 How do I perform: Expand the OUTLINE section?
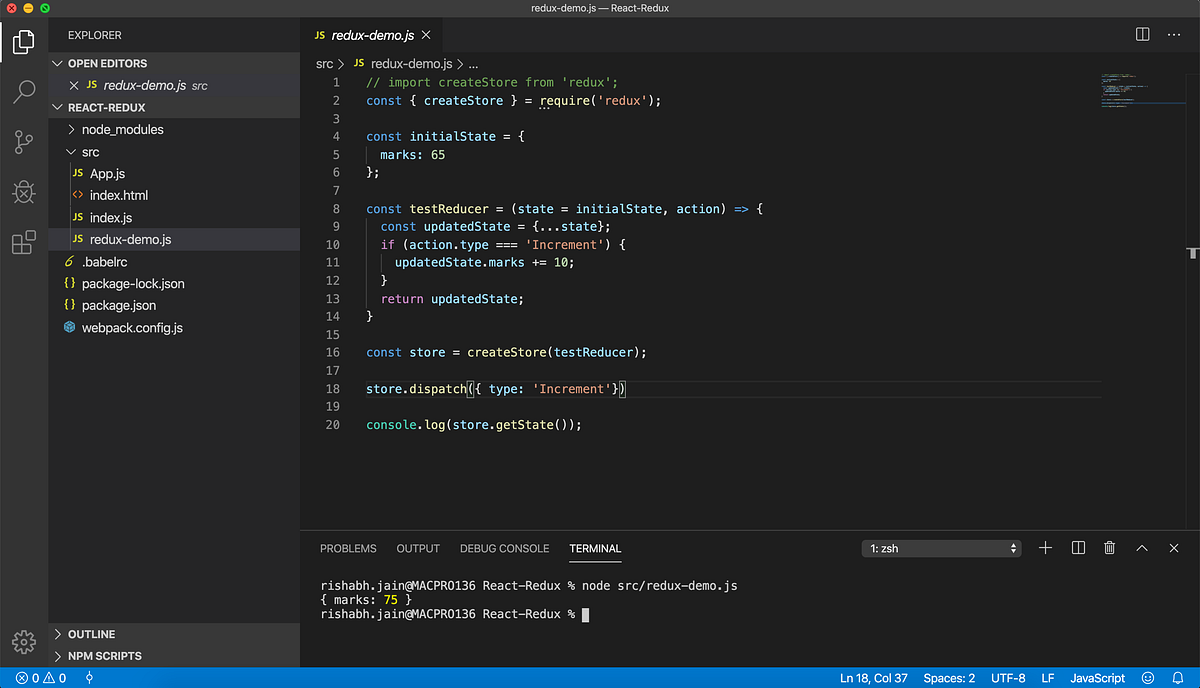tap(90, 633)
